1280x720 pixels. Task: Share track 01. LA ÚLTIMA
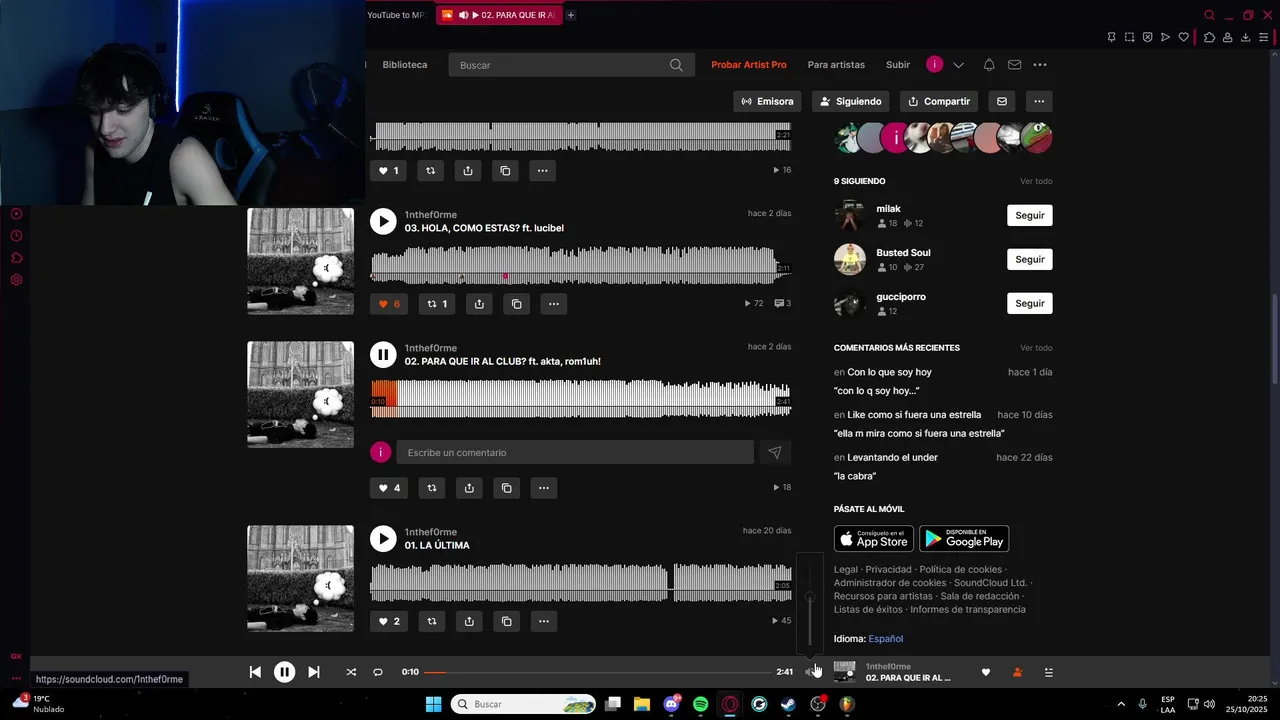click(469, 621)
